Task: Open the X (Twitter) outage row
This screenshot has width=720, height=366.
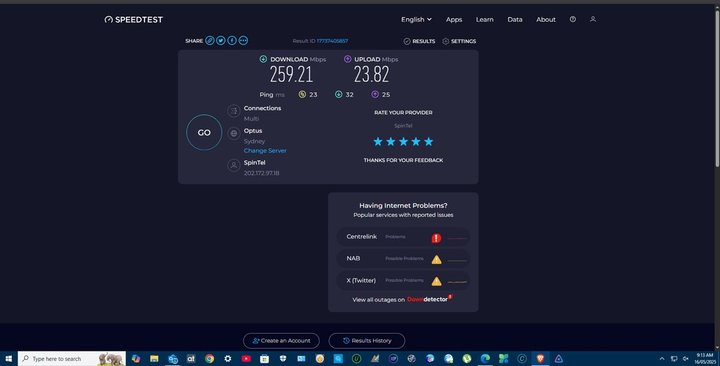Action: 403,280
